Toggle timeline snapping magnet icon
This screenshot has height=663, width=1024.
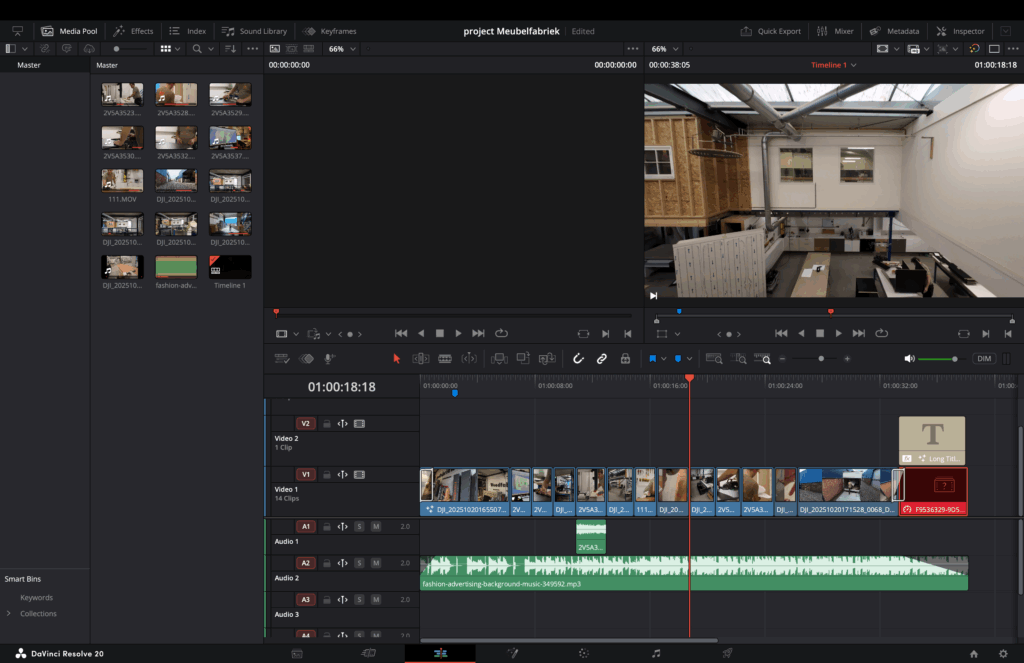pyautogui.click(x=578, y=359)
